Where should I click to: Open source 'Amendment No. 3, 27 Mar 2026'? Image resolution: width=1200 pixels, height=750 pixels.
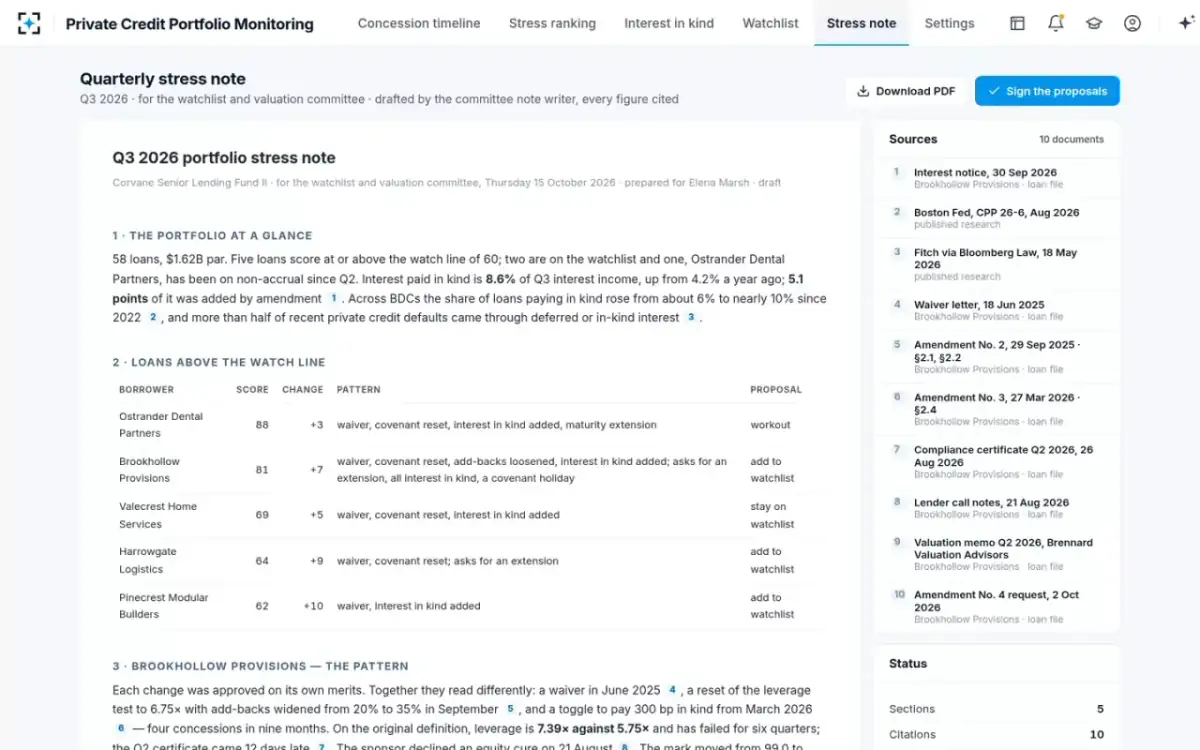tap(996, 409)
